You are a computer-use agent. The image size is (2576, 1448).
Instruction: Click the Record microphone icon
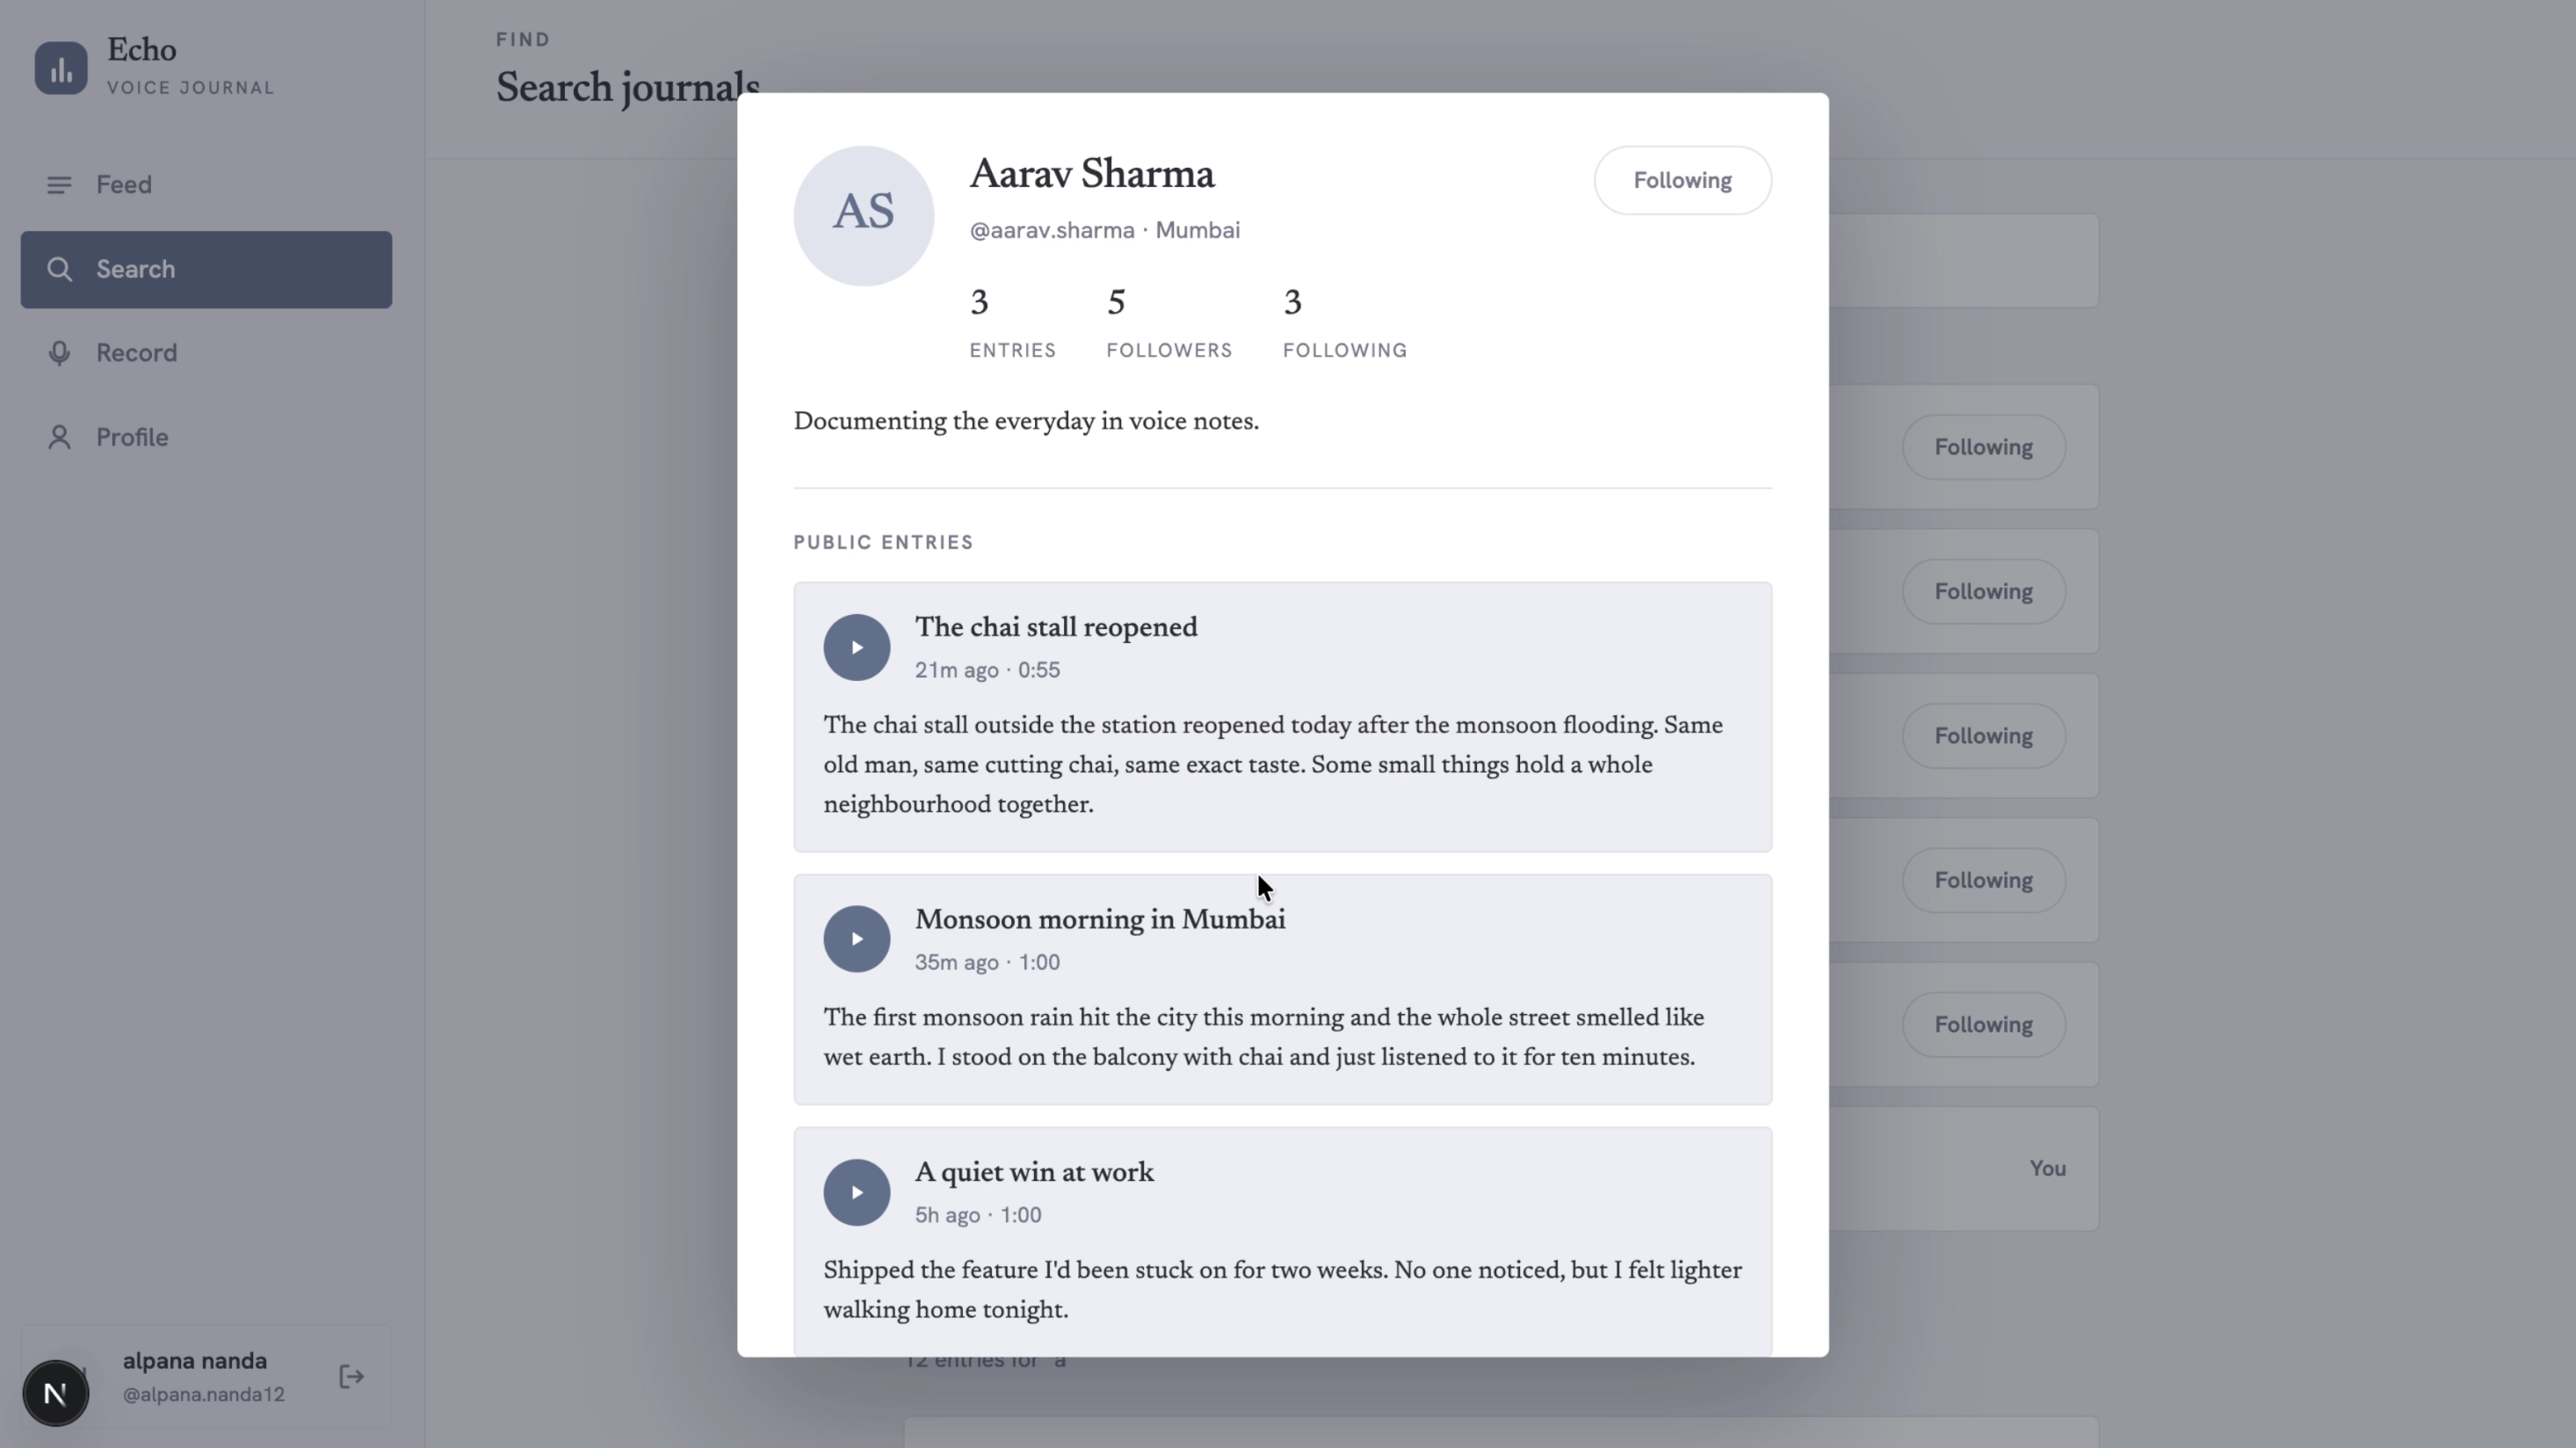click(x=59, y=353)
